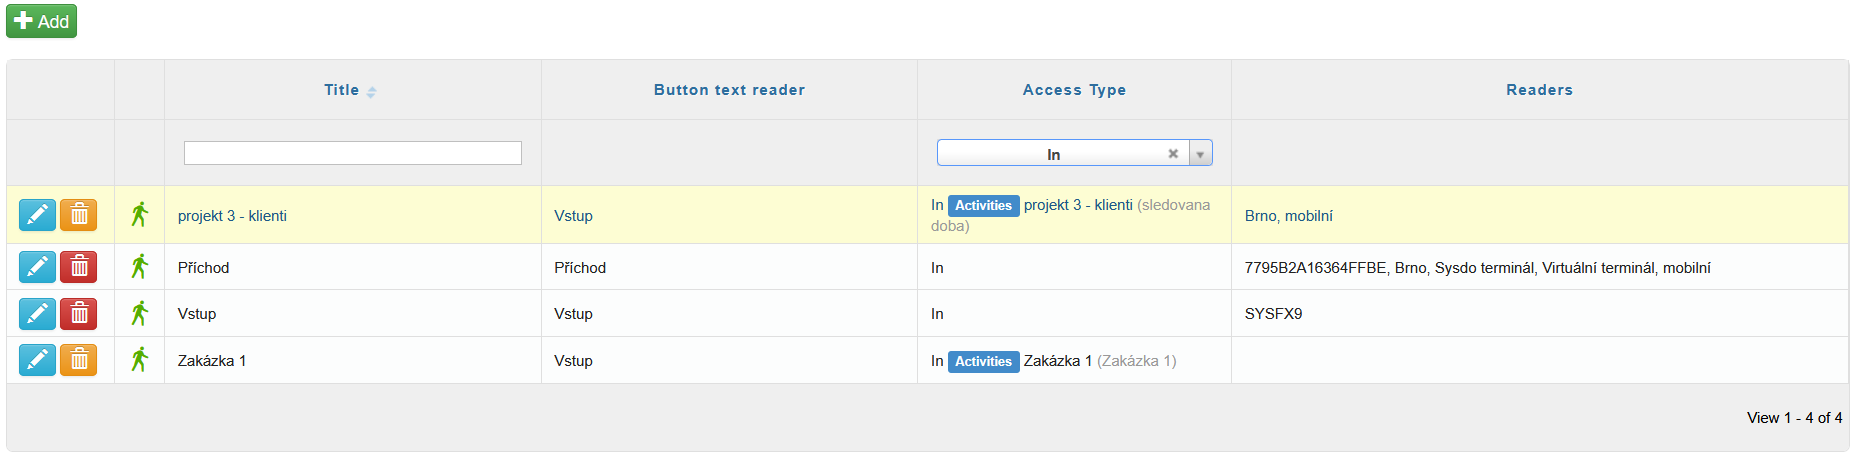Viewport: 1851px width, 456px height.
Task: Delete the Příchod entry
Action: (x=79, y=267)
